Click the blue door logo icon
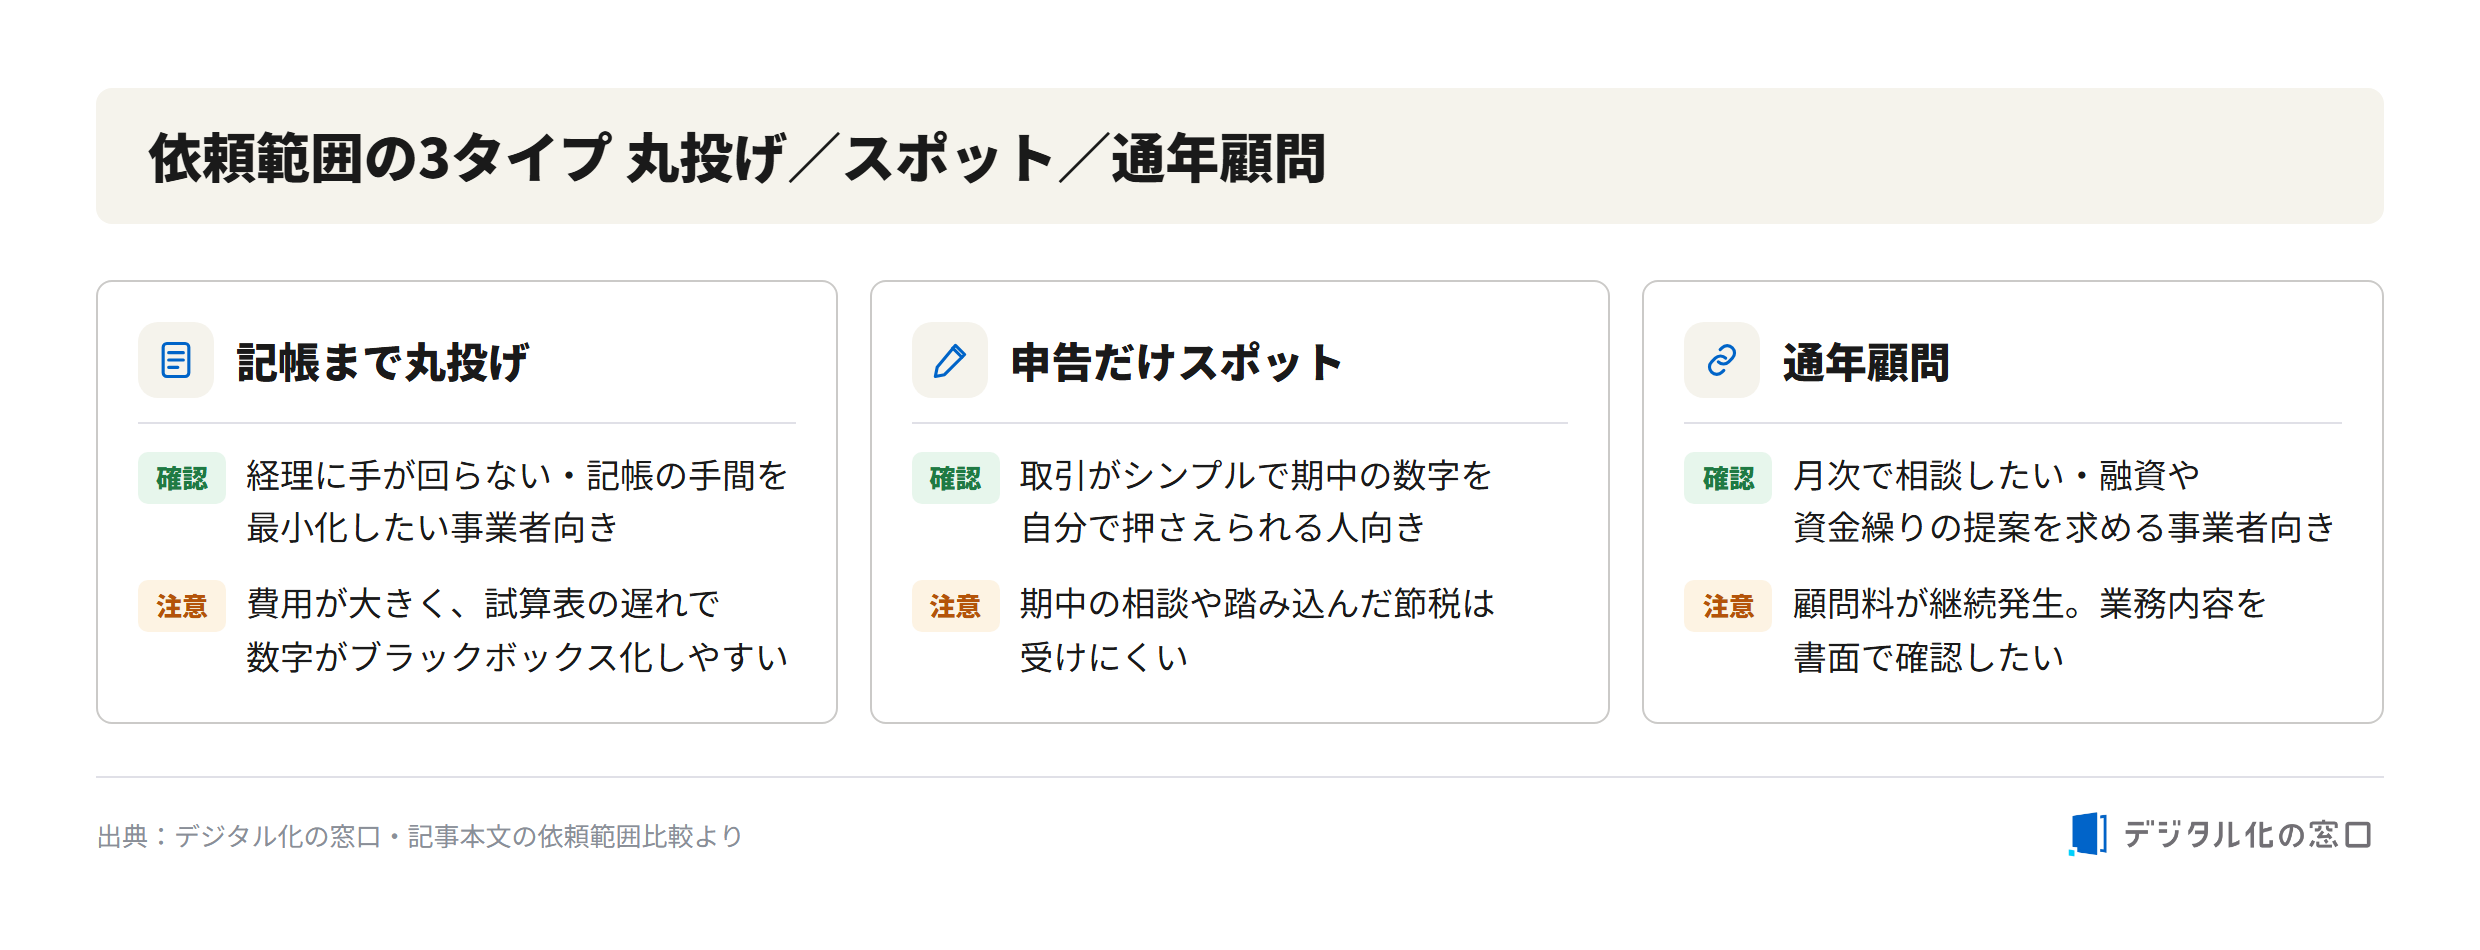This screenshot has height=950, width=2480. (x=2087, y=834)
